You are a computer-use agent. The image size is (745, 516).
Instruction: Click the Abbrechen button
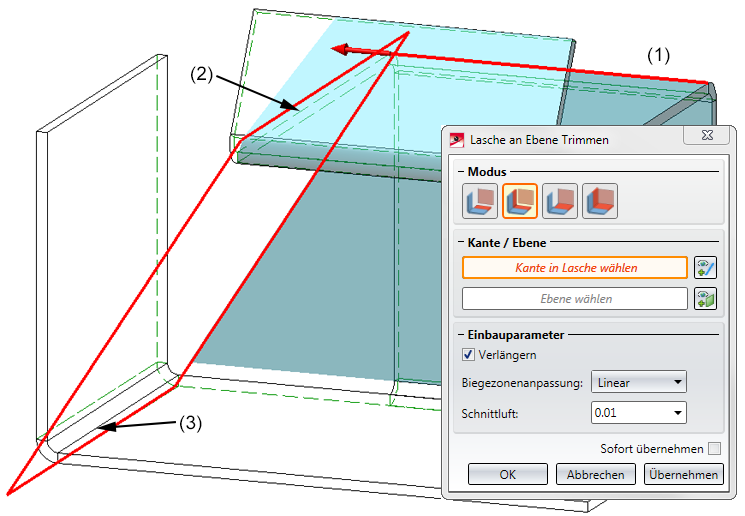tap(595, 474)
